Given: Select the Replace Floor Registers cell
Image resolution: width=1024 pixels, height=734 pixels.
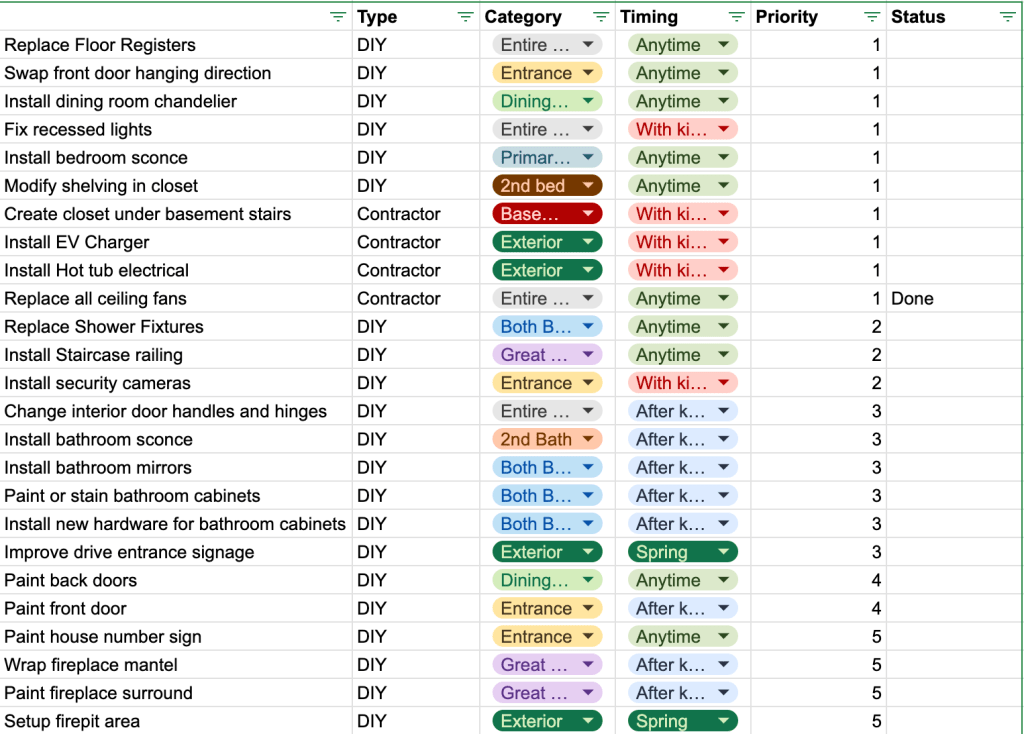Looking at the screenshot, I should coord(100,45).
